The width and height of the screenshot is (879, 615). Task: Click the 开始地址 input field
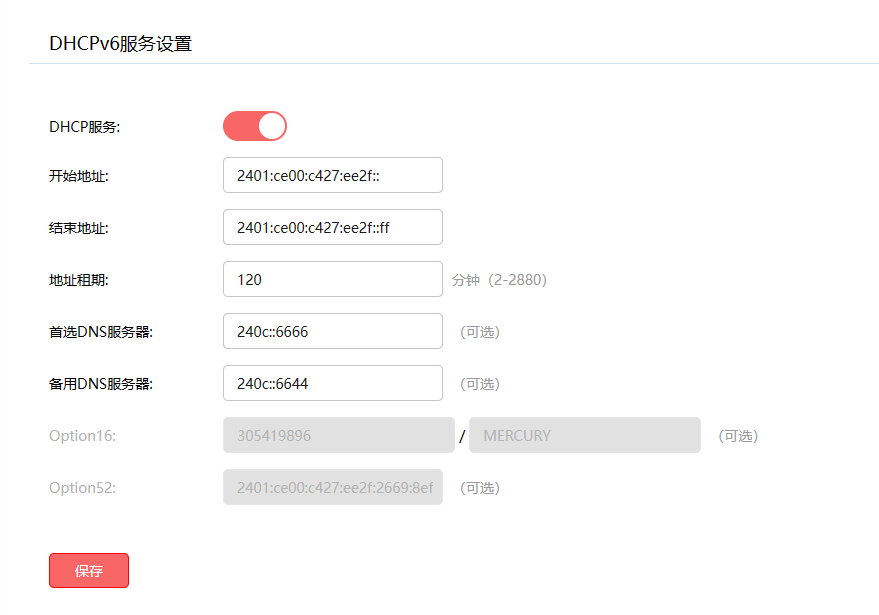click(332, 175)
